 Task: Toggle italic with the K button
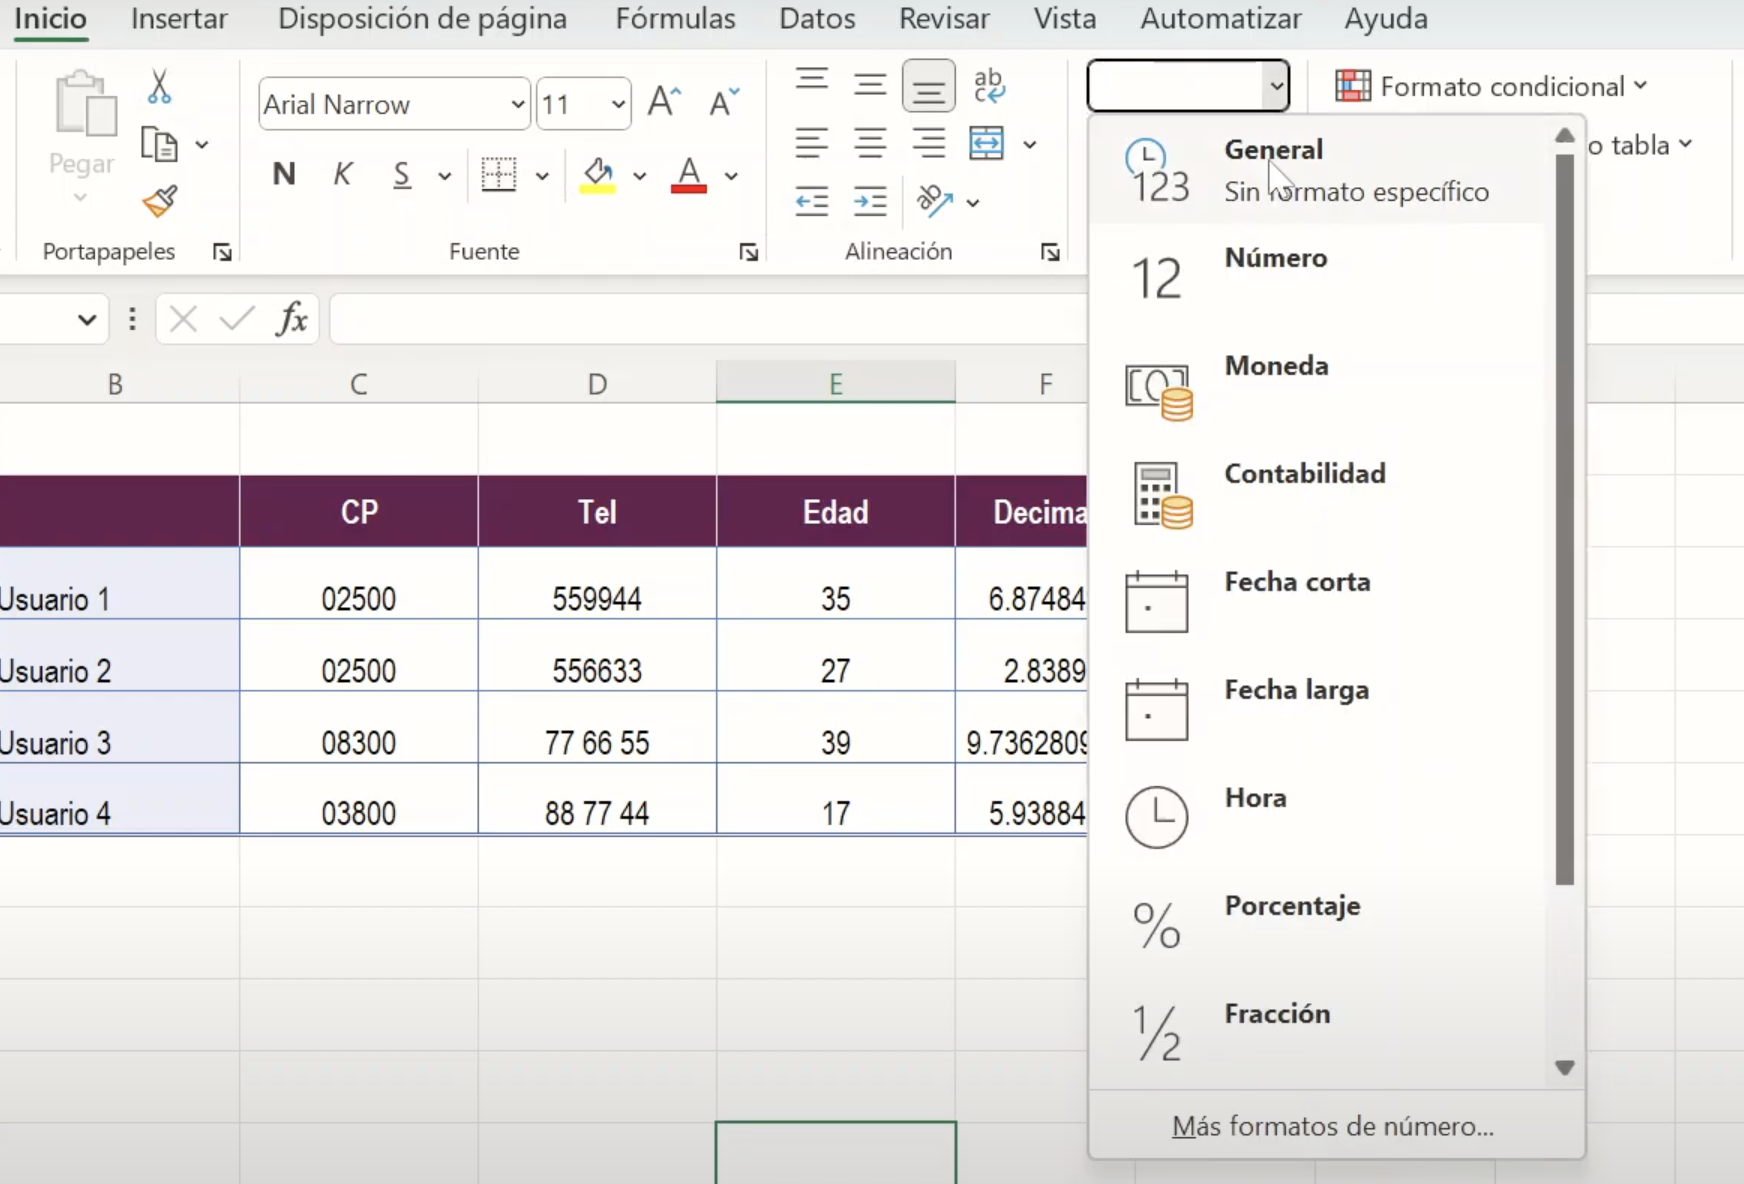click(342, 174)
